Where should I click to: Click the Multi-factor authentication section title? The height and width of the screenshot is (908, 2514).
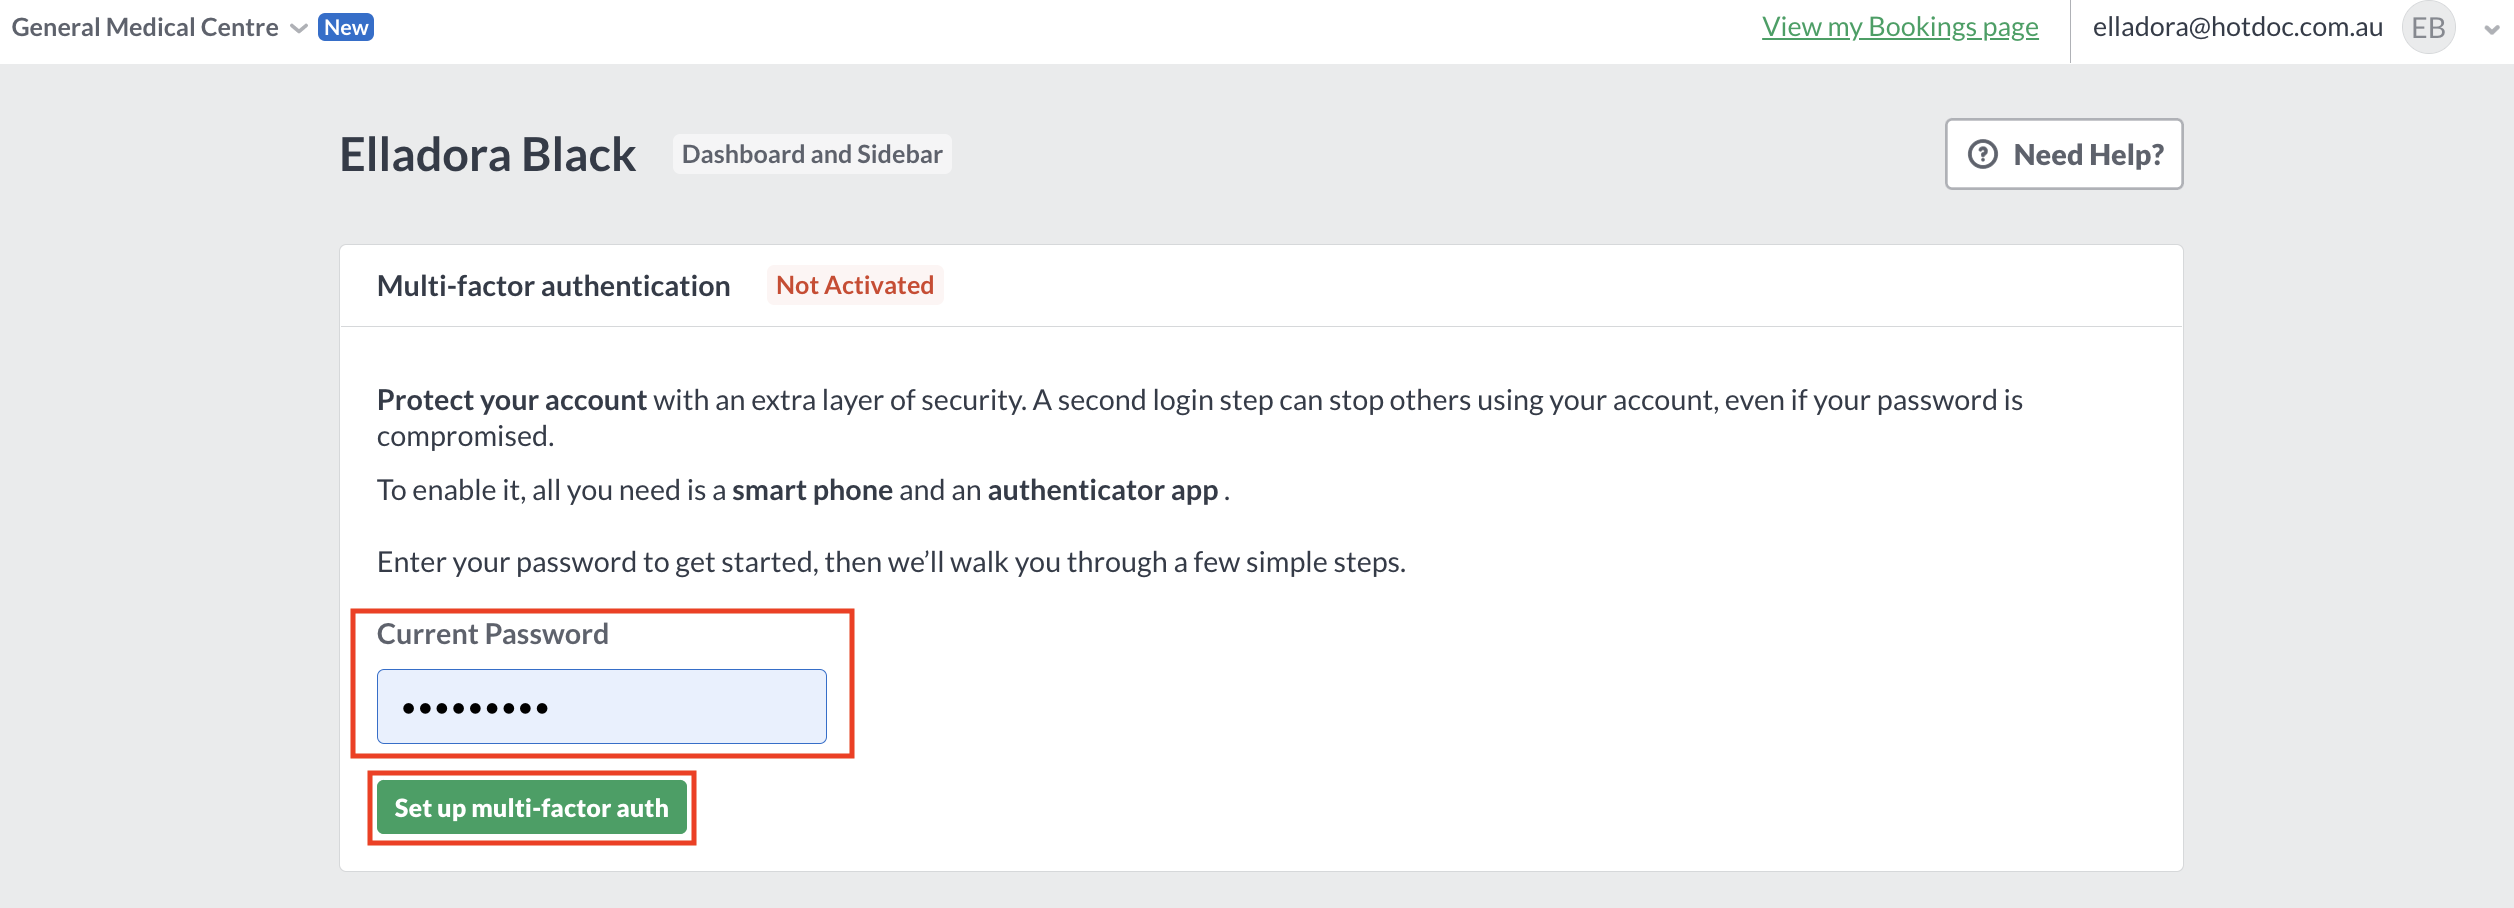pyautogui.click(x=554, y=286)
